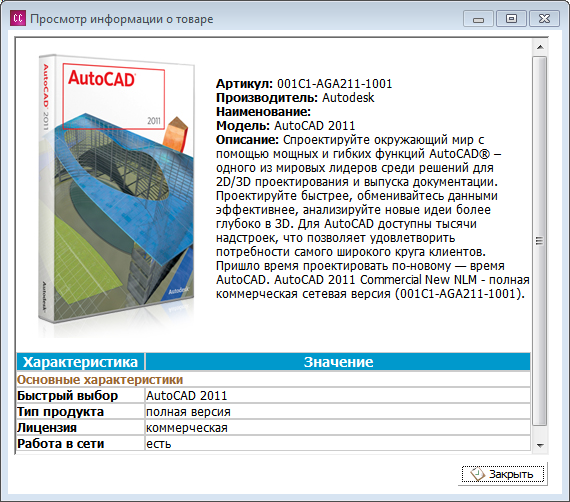Click the Производитель Autodesk line

click(x=295, y=98)
